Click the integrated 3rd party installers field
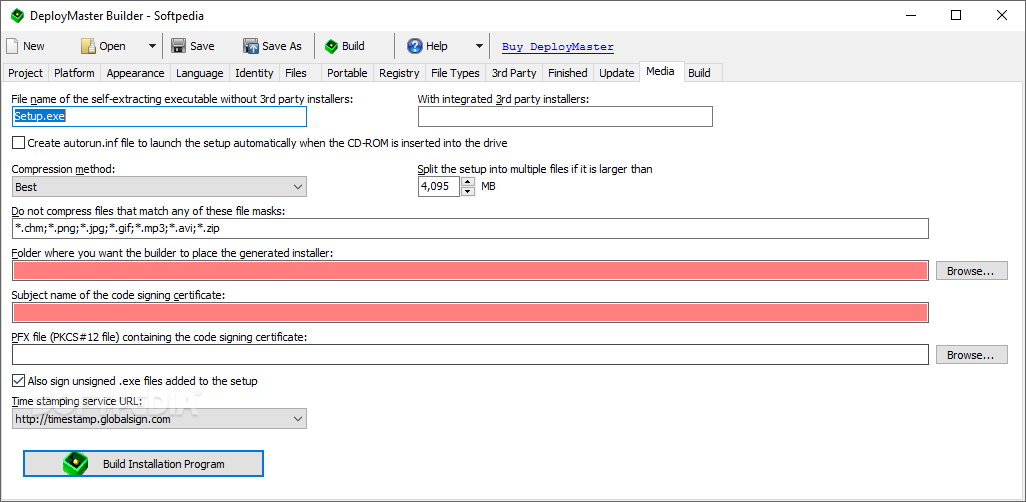Screen dimensions: 1026x502 point(565,117)
